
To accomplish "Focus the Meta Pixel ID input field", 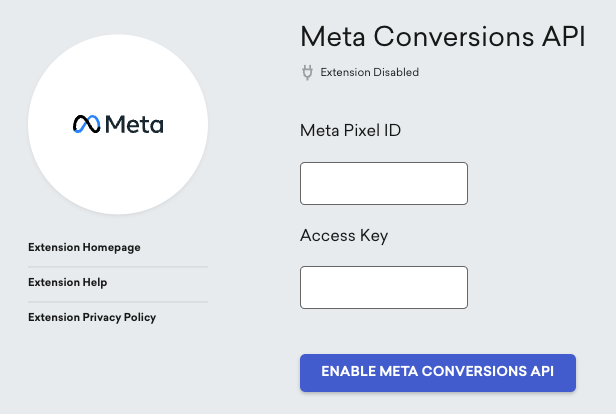I will pyautogui.click(x=384, y=183).
